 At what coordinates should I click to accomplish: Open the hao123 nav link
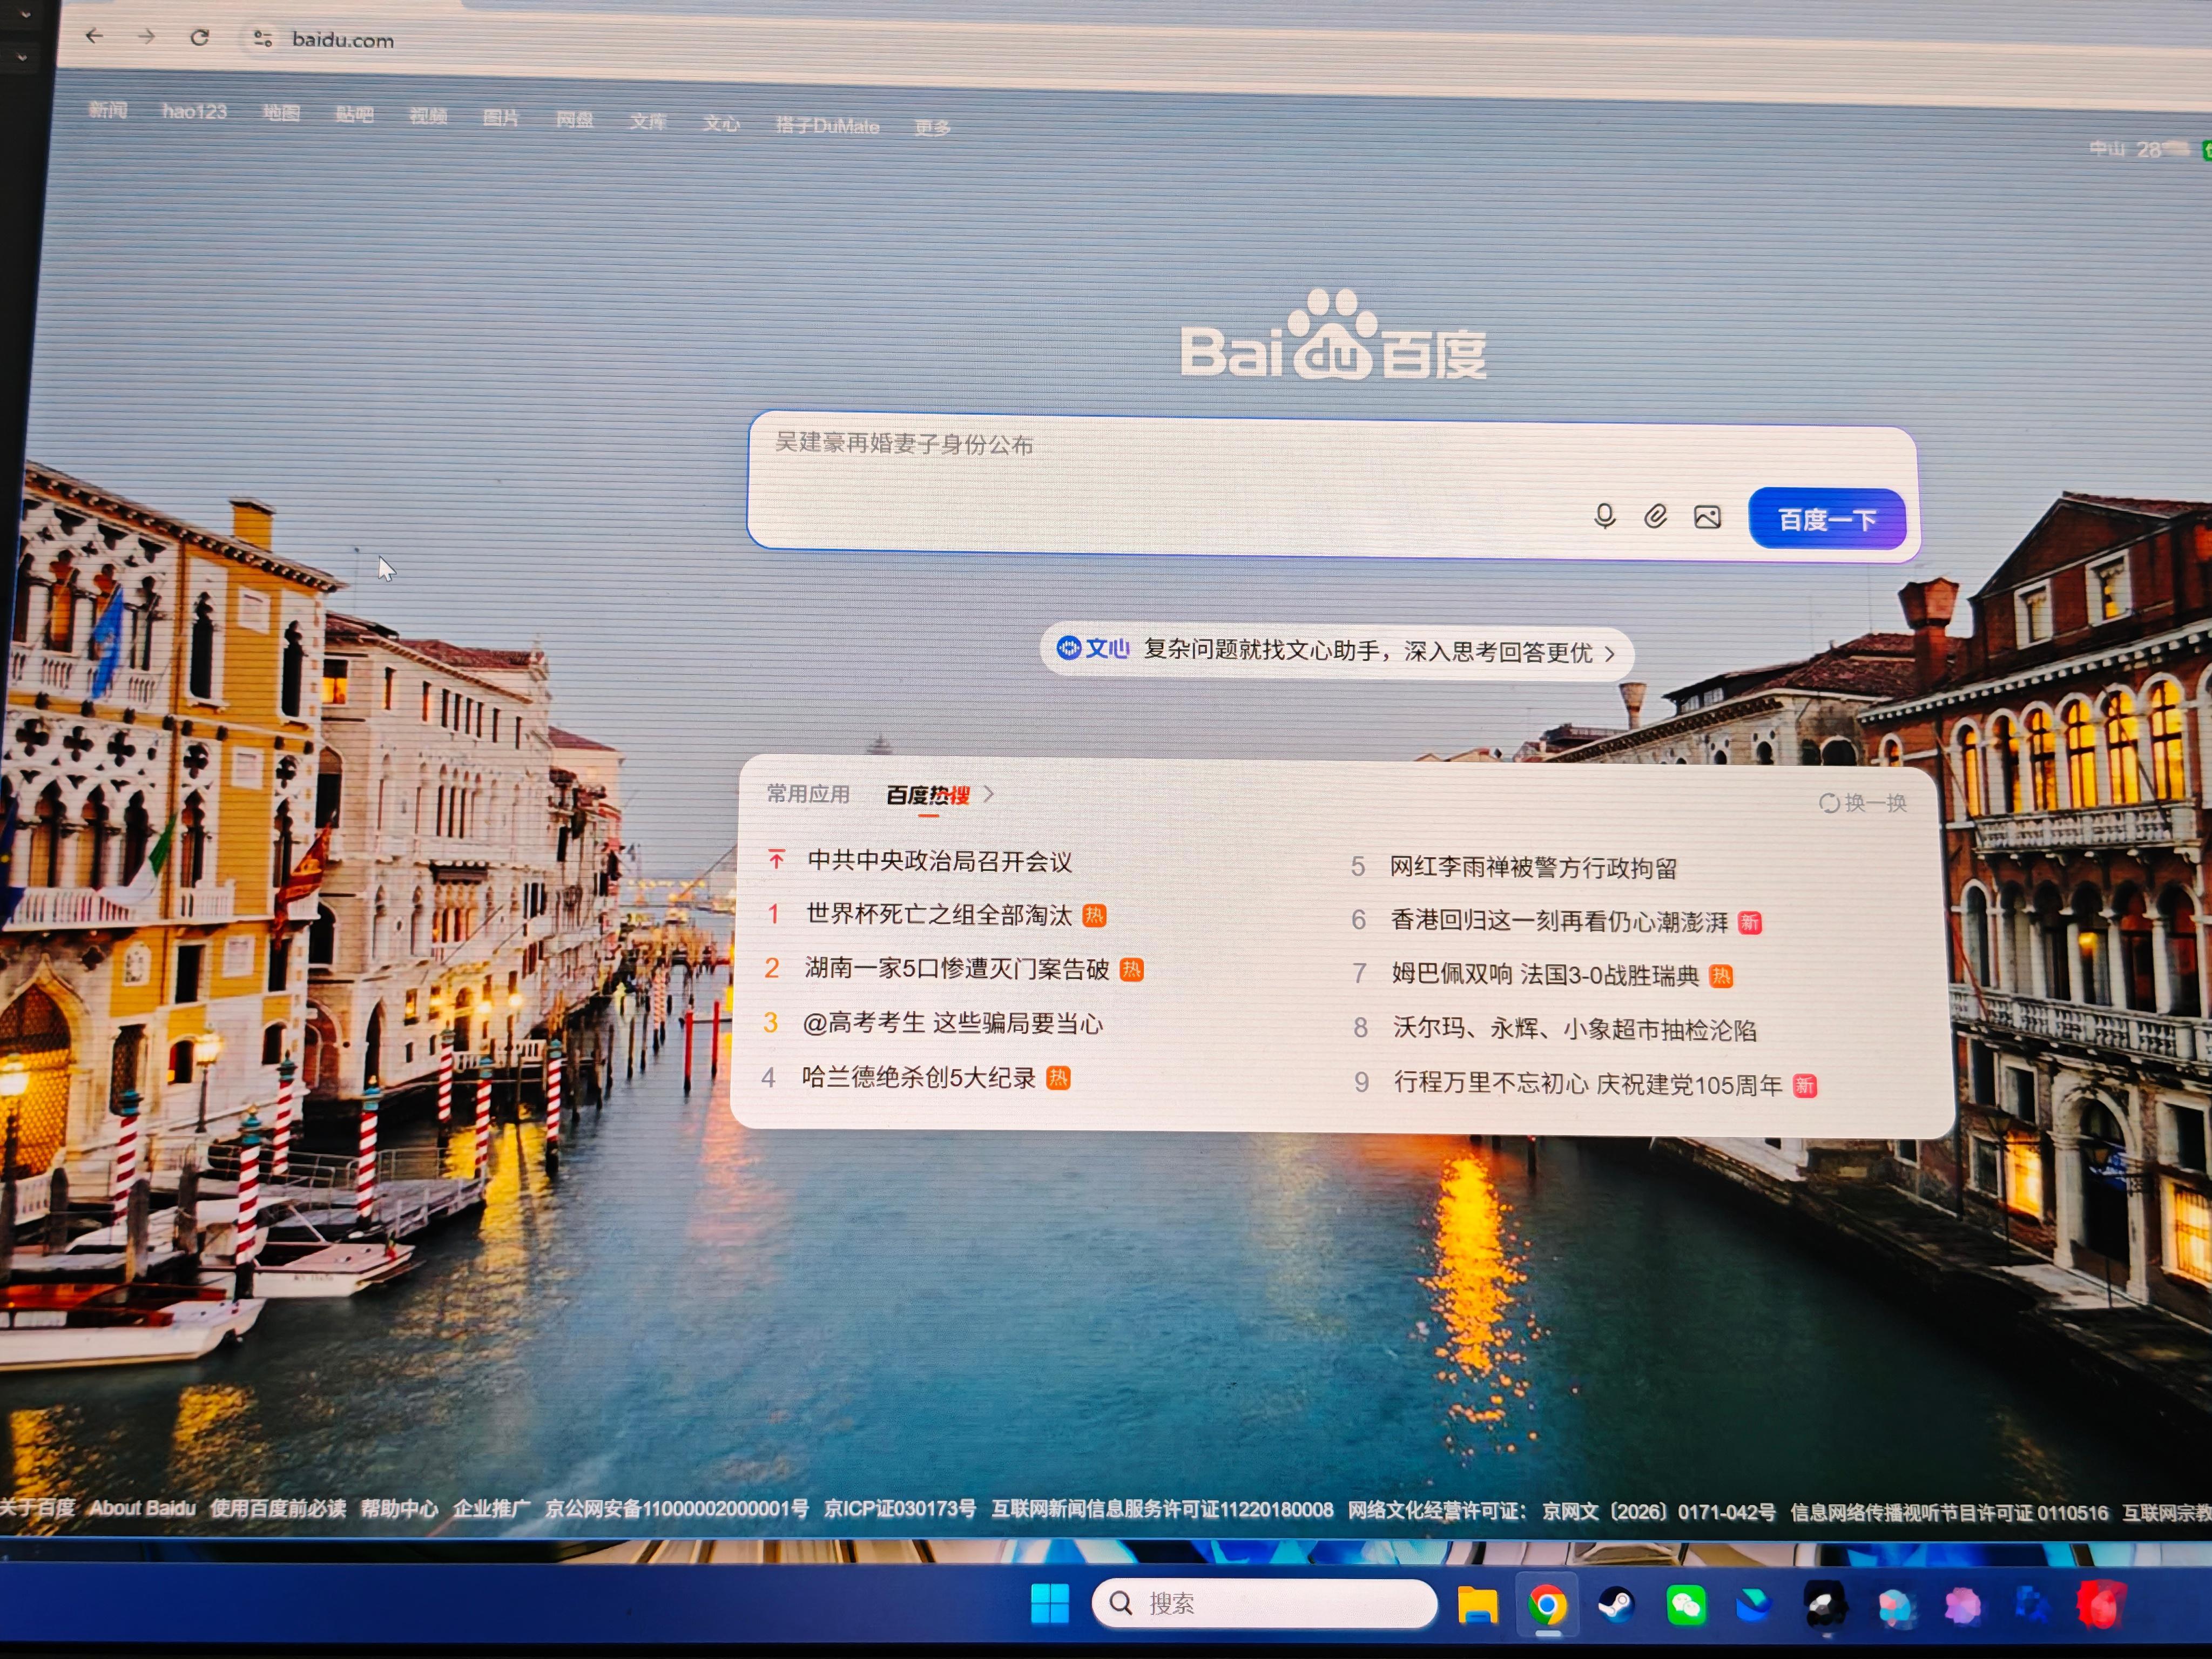(x=194, y=112)
